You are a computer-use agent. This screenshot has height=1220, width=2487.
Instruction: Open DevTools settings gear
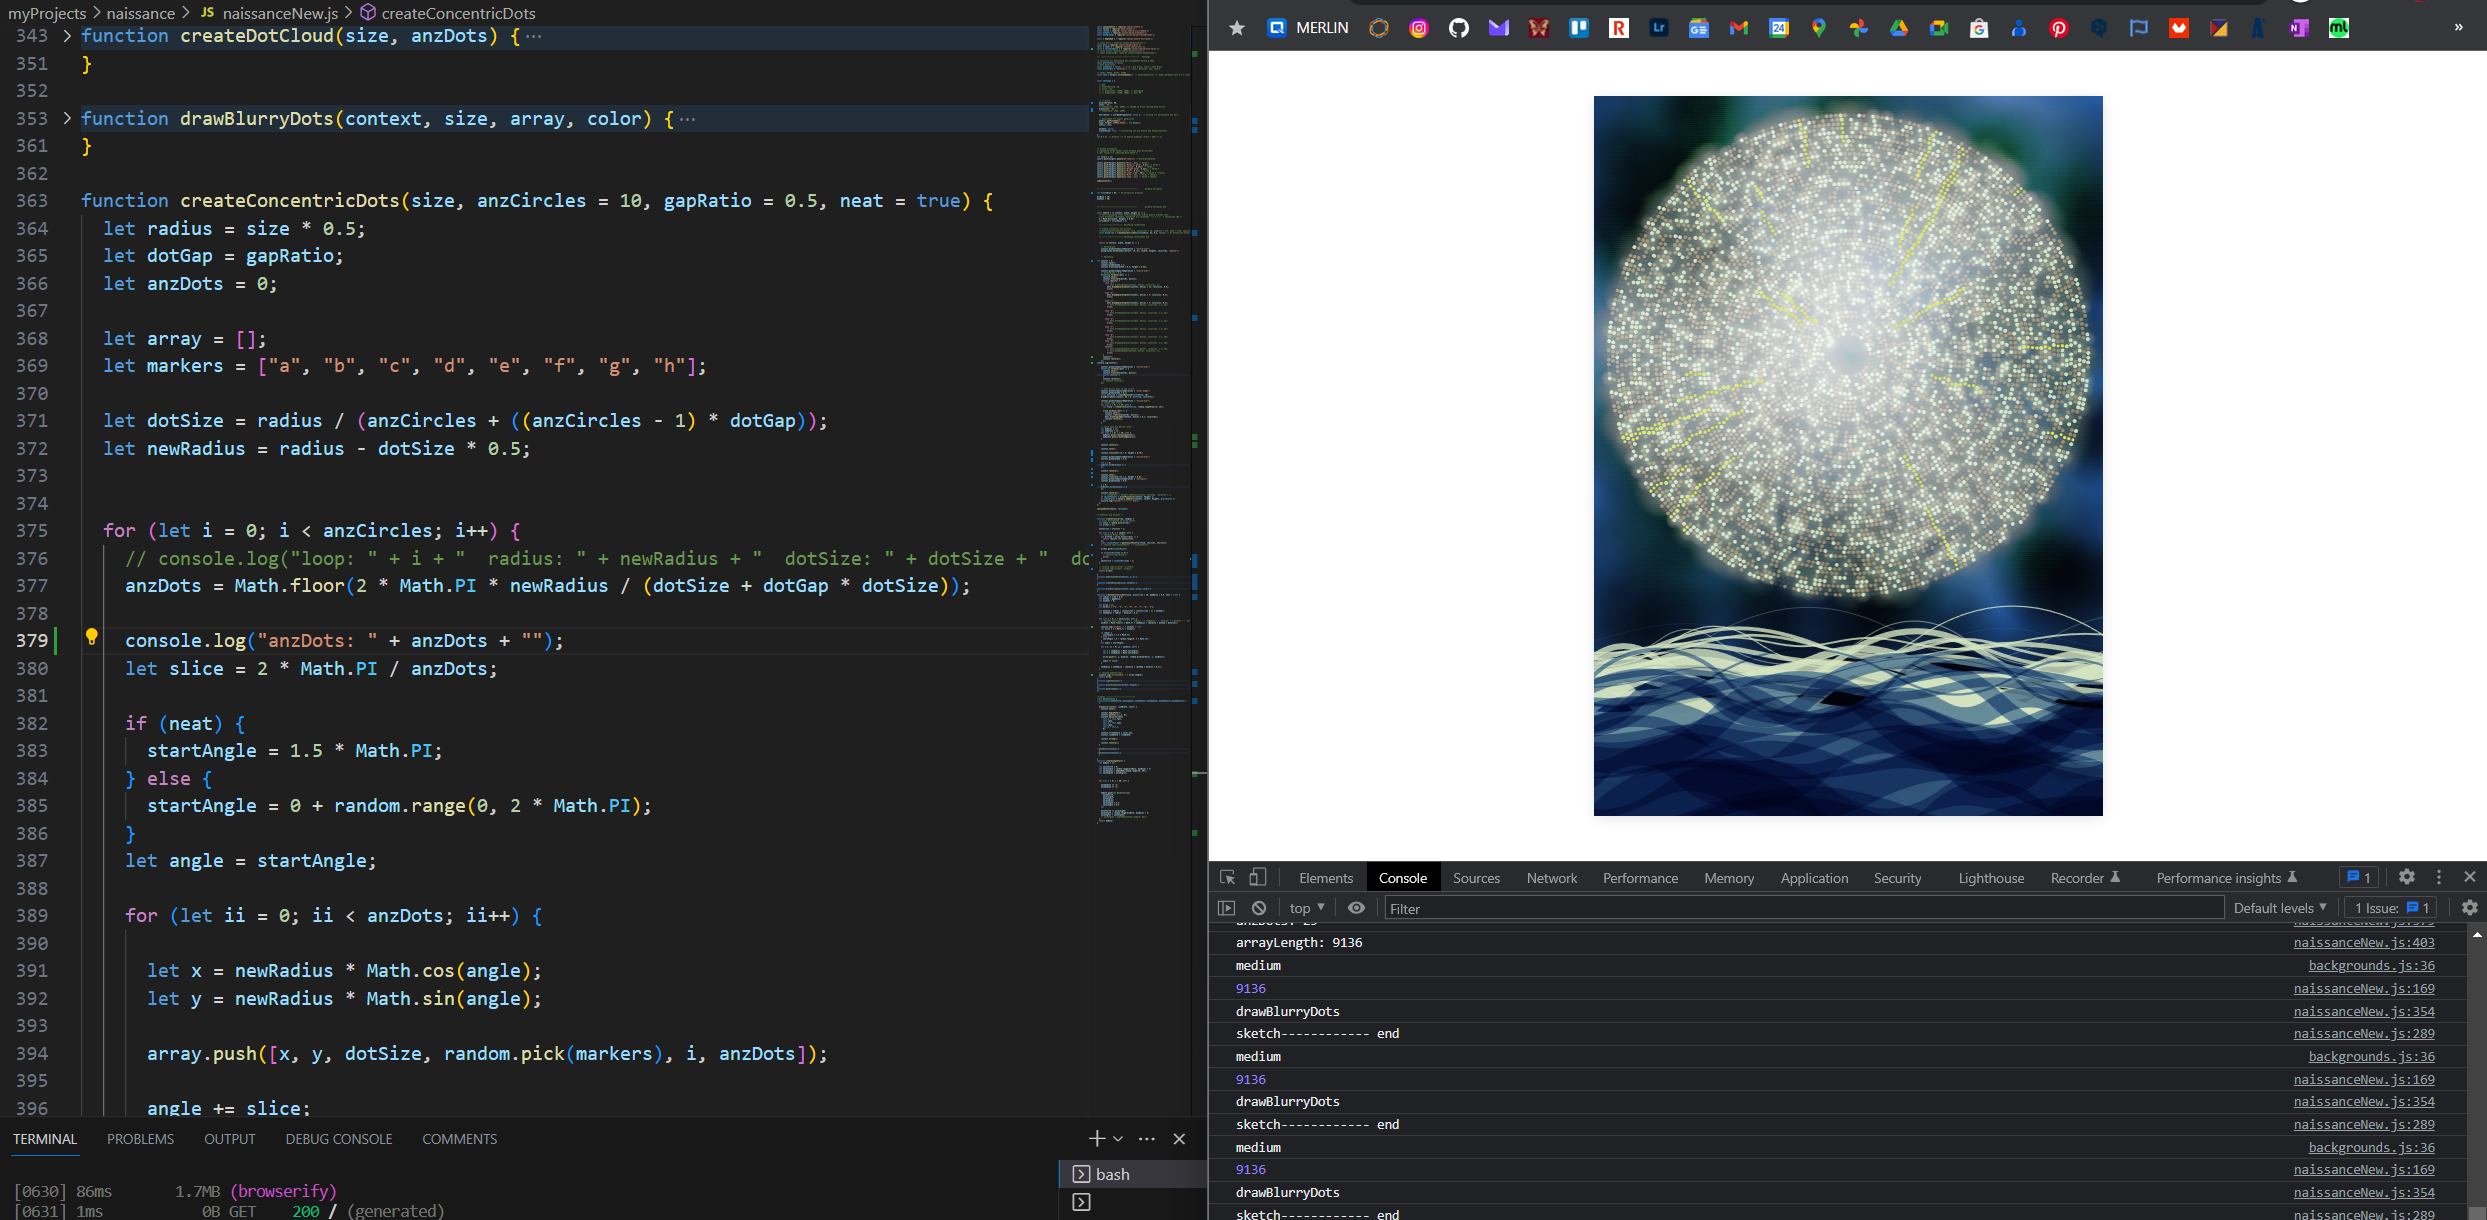2407,877
